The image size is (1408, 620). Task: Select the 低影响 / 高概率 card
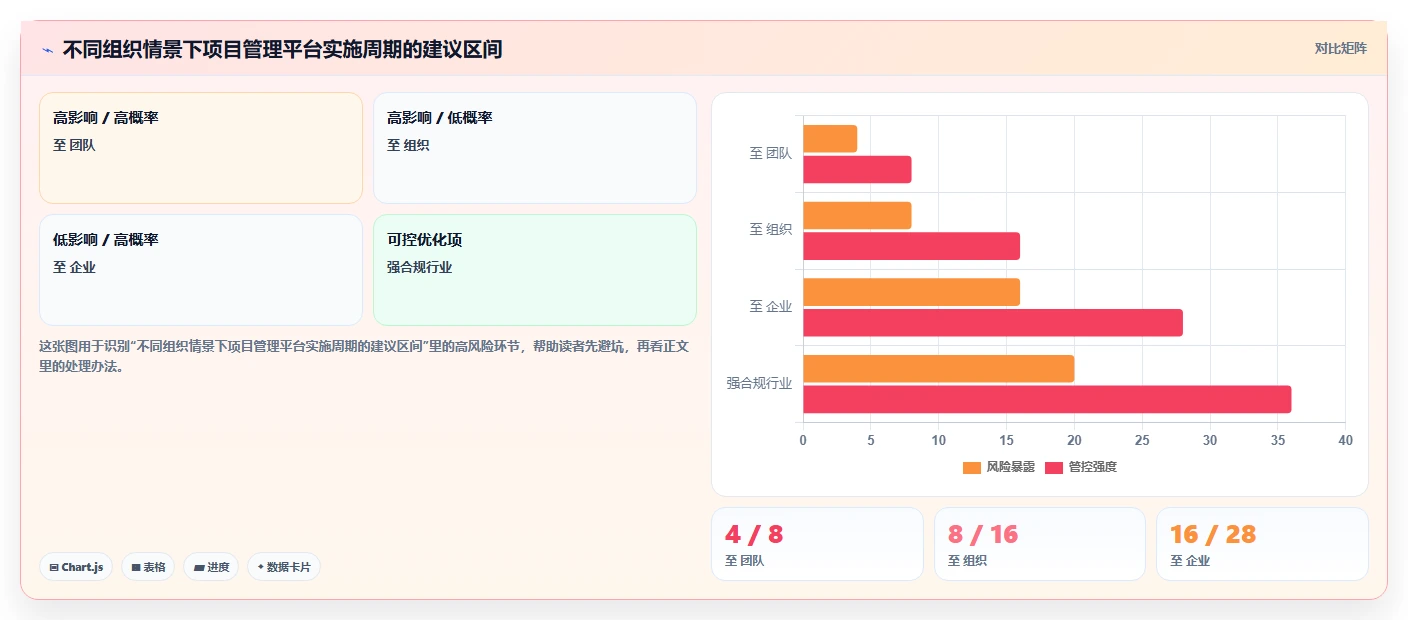(201, 270)
